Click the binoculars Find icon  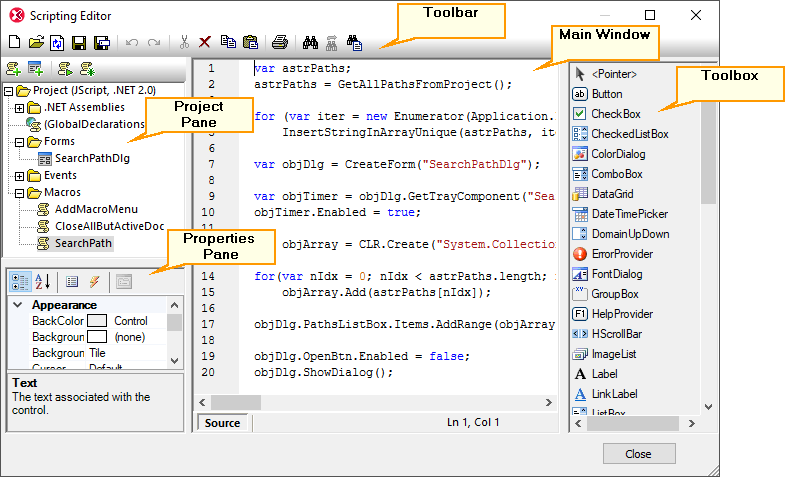310,43
